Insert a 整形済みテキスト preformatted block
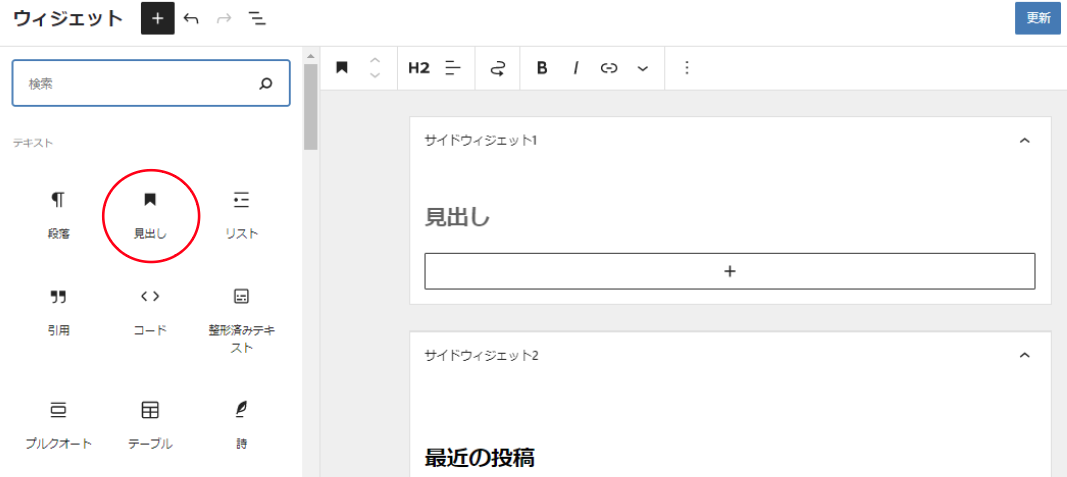The image size is (1067, 477). coord(242,321)
